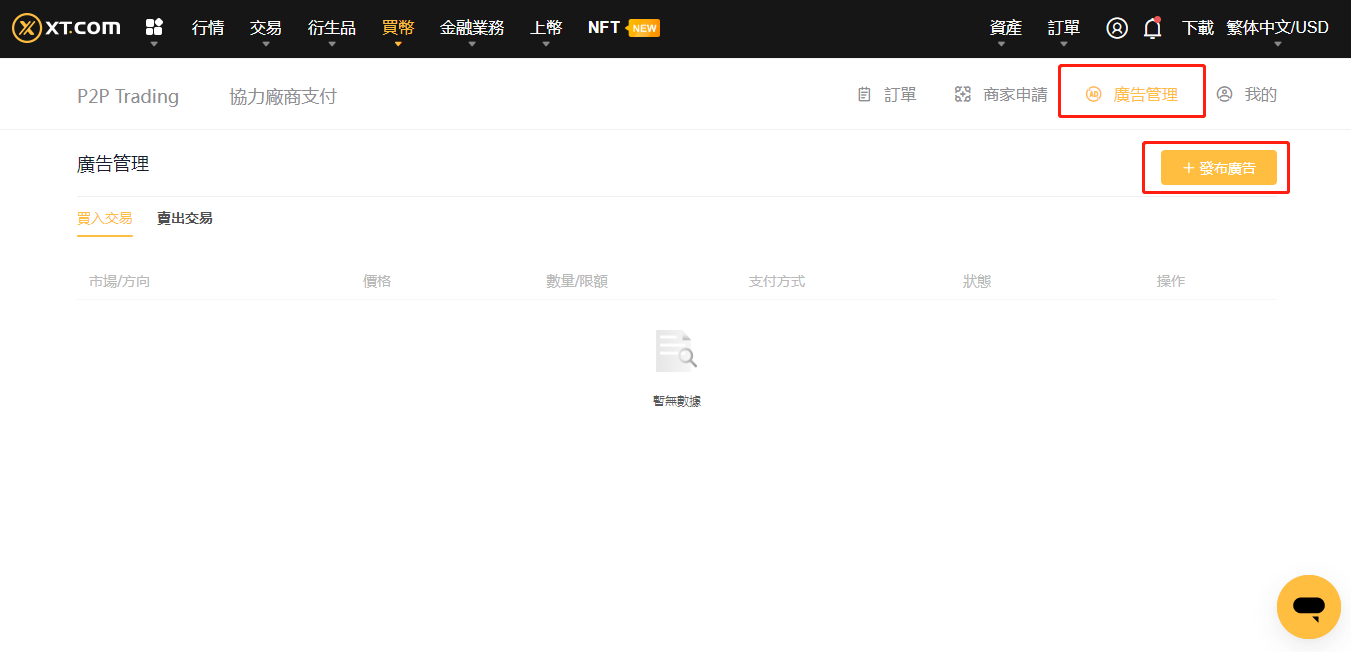Expand the 交易 trade dropdown

[x=266, y=28]
